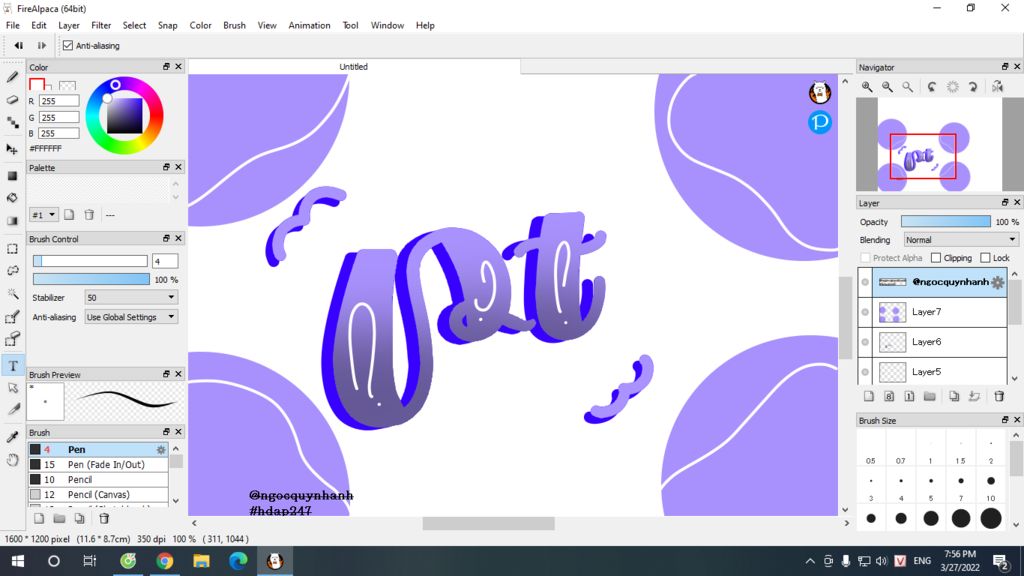Select the Move tool
The image size is (1024, 576).
pos(12,150)
